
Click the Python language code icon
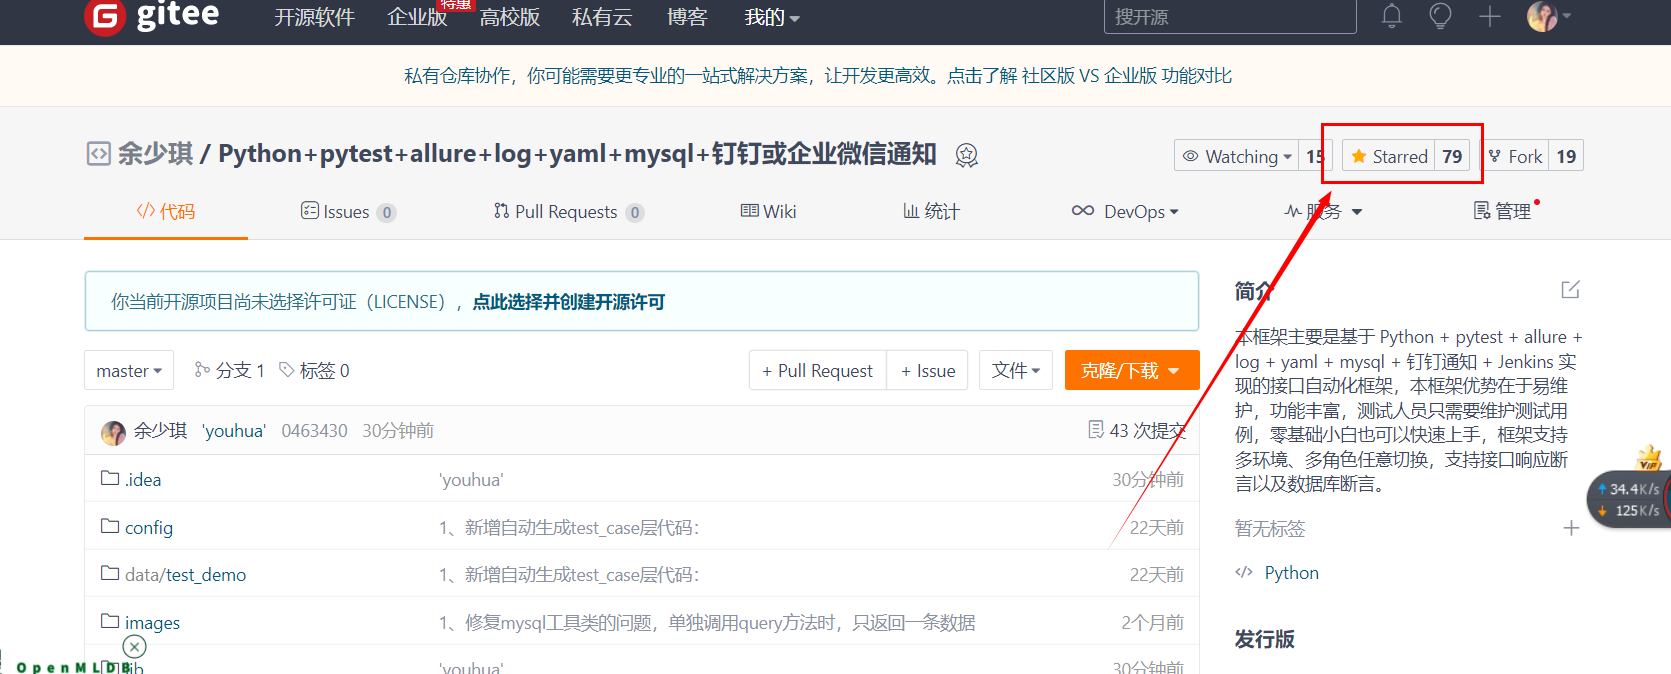[1244, 572]
